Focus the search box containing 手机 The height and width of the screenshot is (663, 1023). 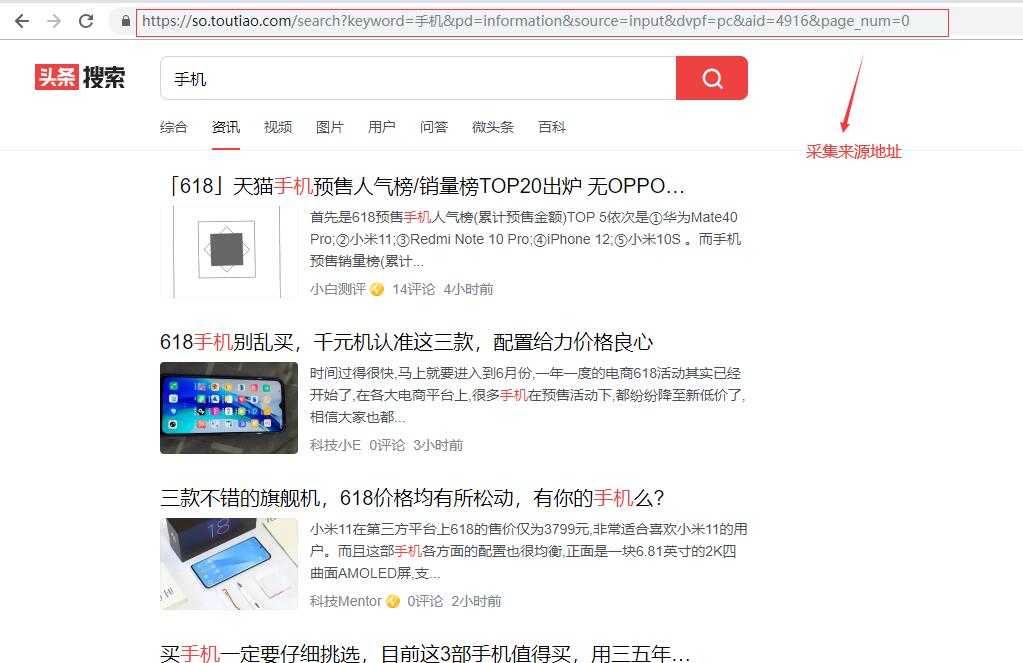tap(418, 78)
